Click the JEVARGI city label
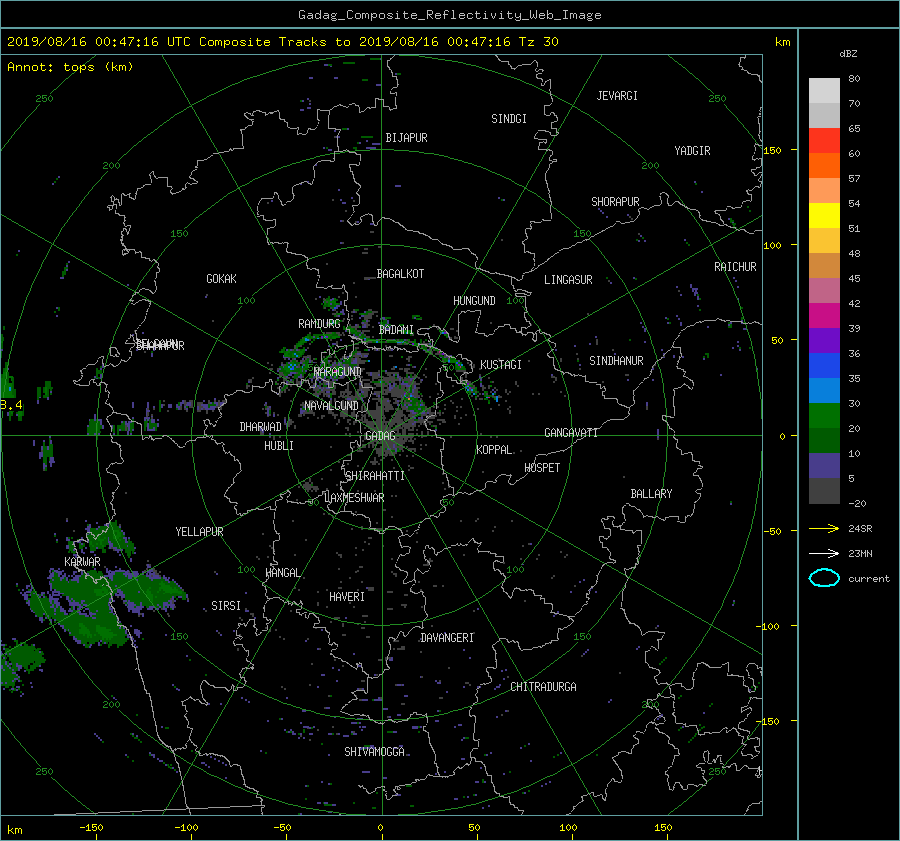This screenshot has width=900, height=841. point(617,96)
